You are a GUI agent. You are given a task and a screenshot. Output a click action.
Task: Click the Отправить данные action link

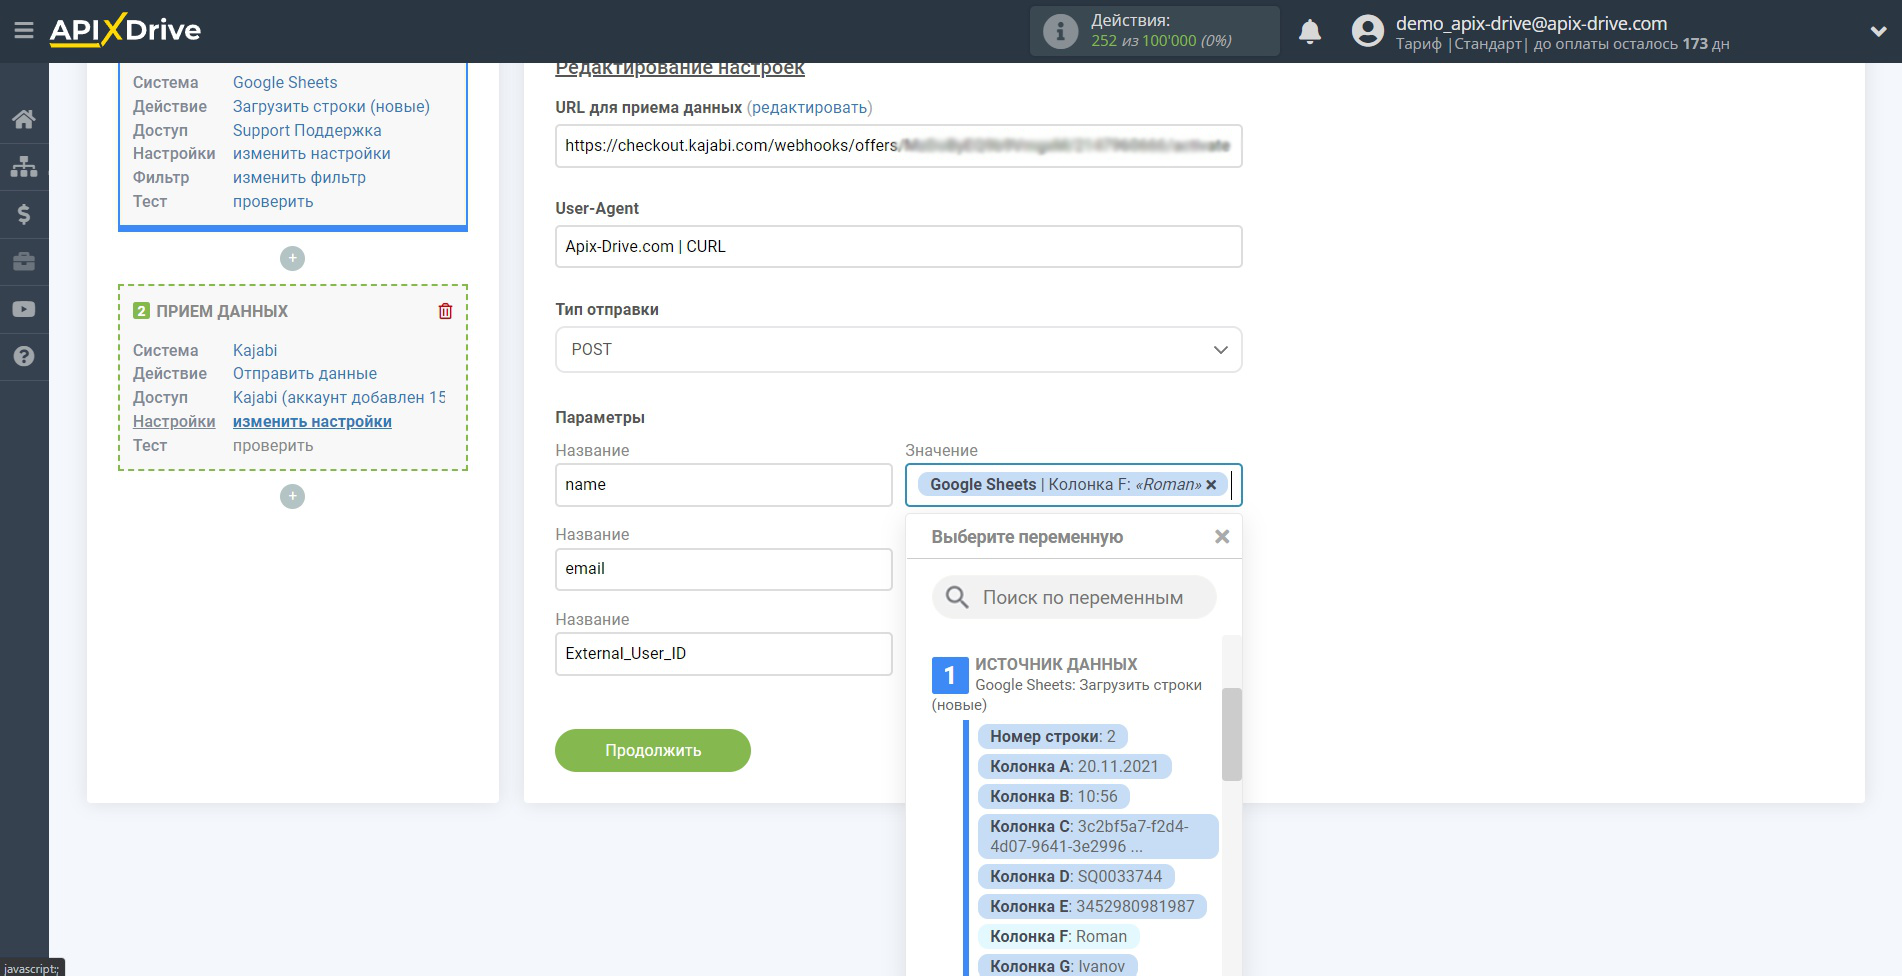tap(305, 373)
